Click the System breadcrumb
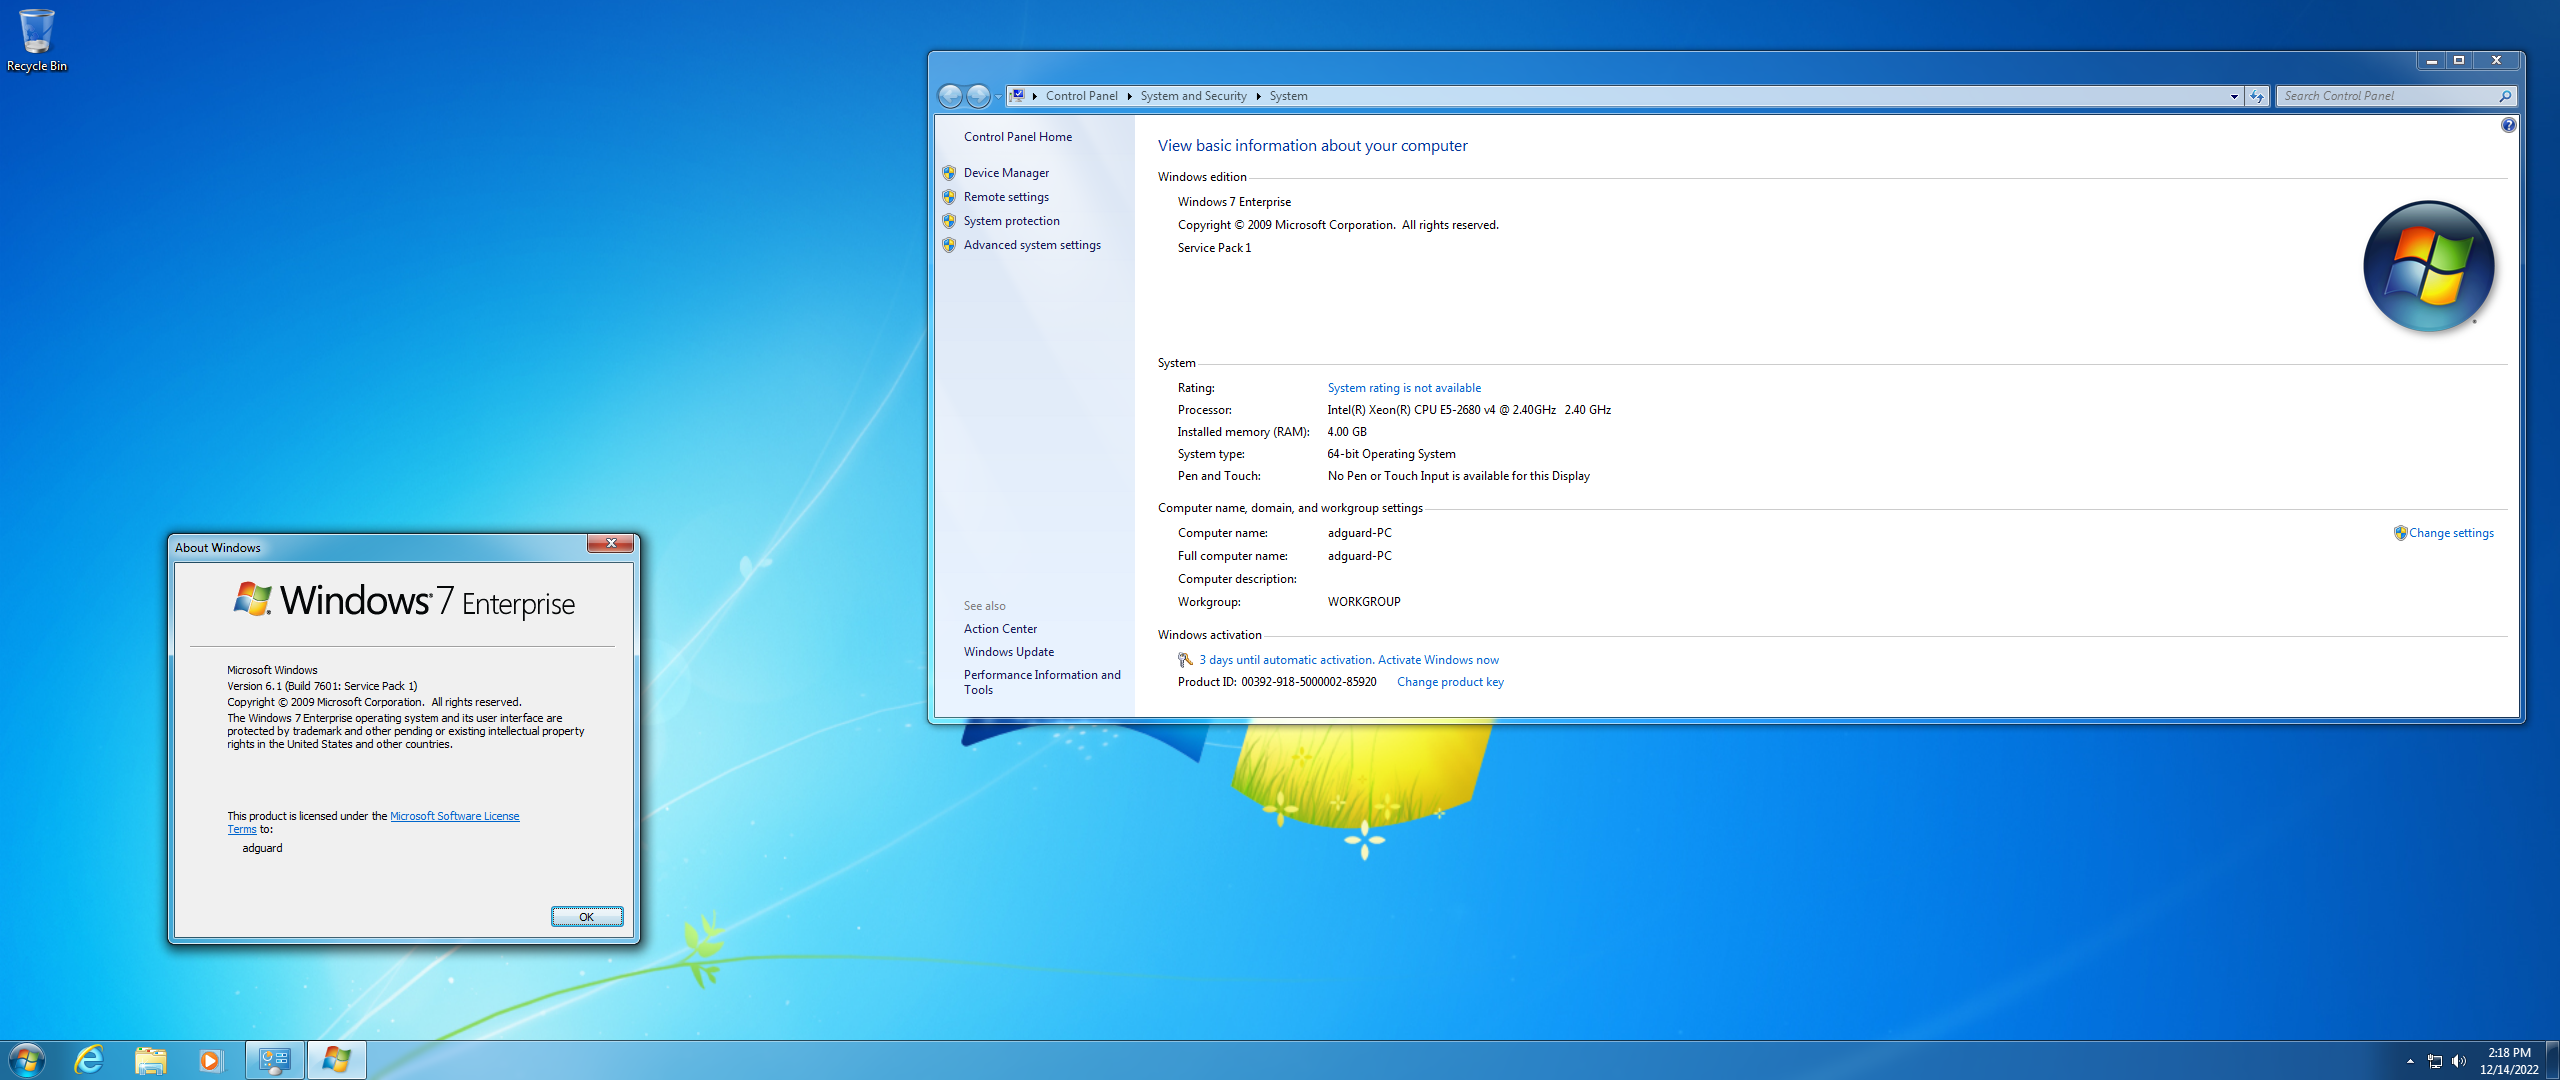Screen dimensions: 2560x1080 [x=1288, y=96]
